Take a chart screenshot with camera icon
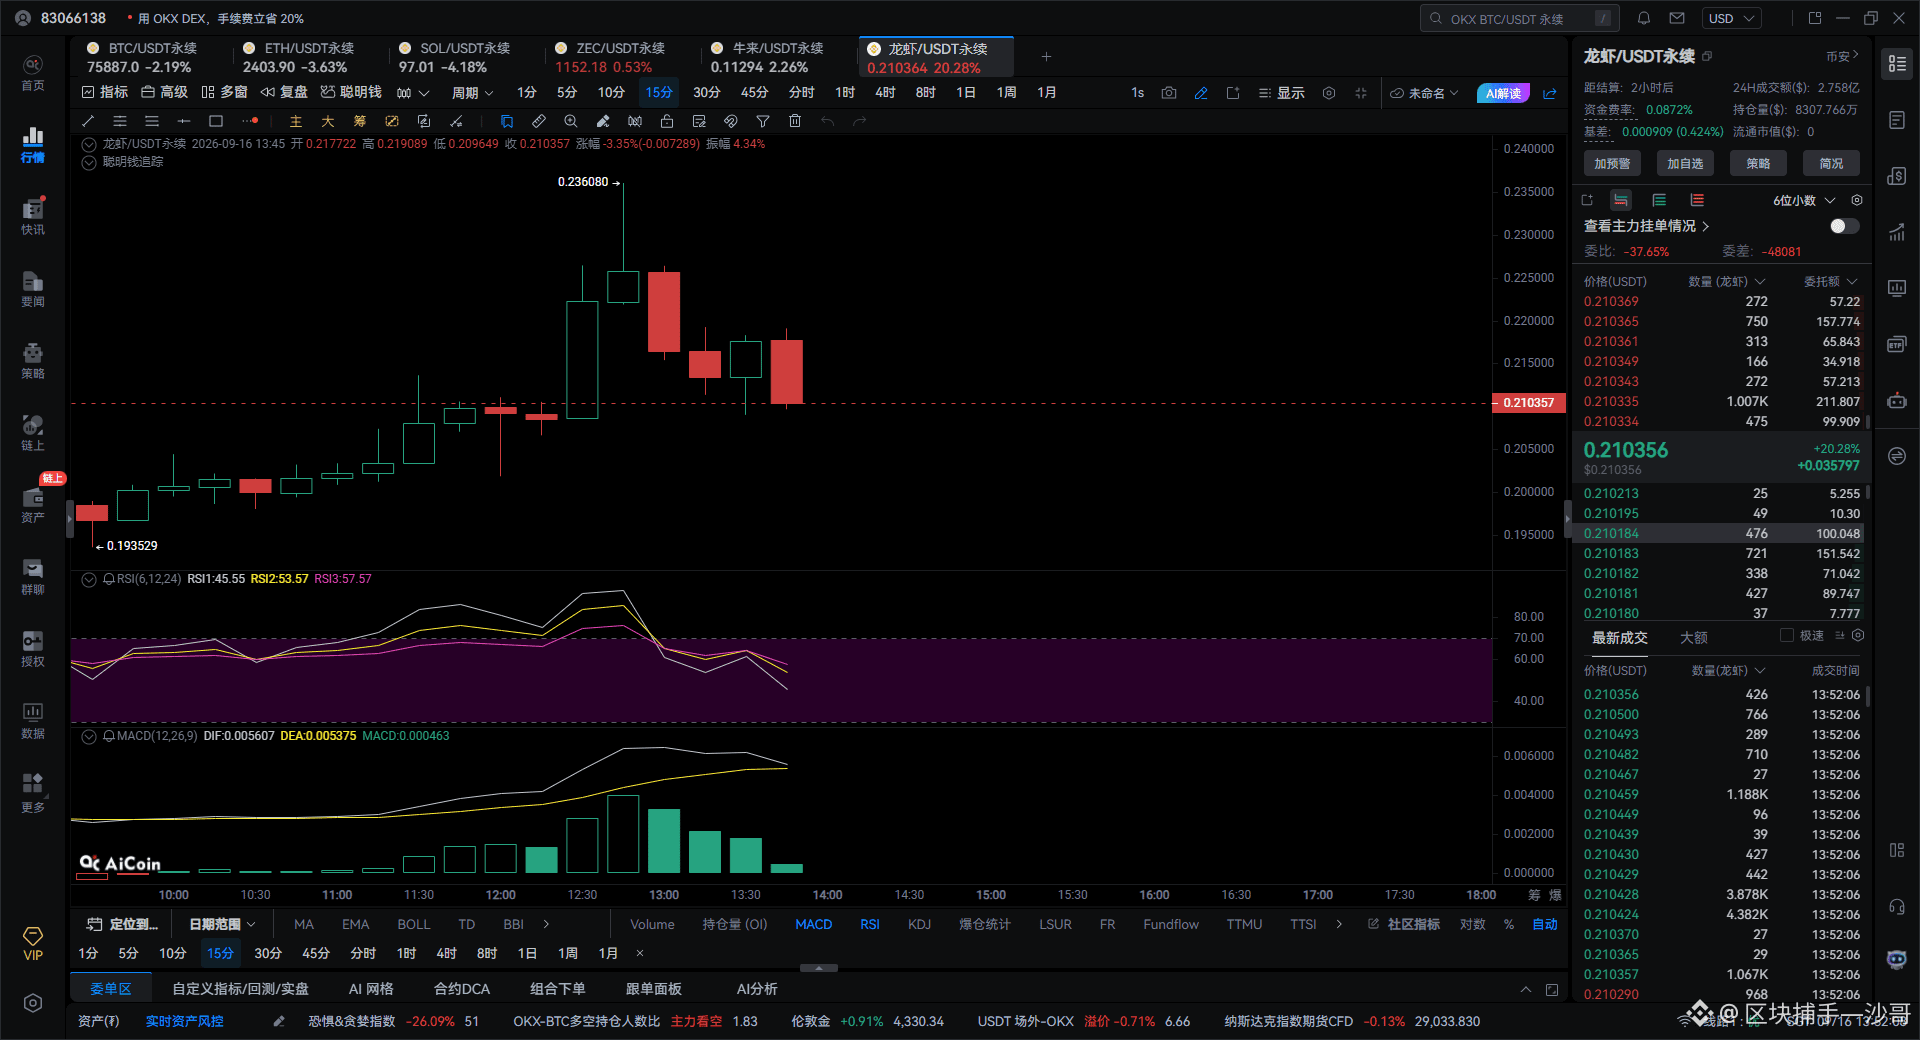 [1169, 93]
